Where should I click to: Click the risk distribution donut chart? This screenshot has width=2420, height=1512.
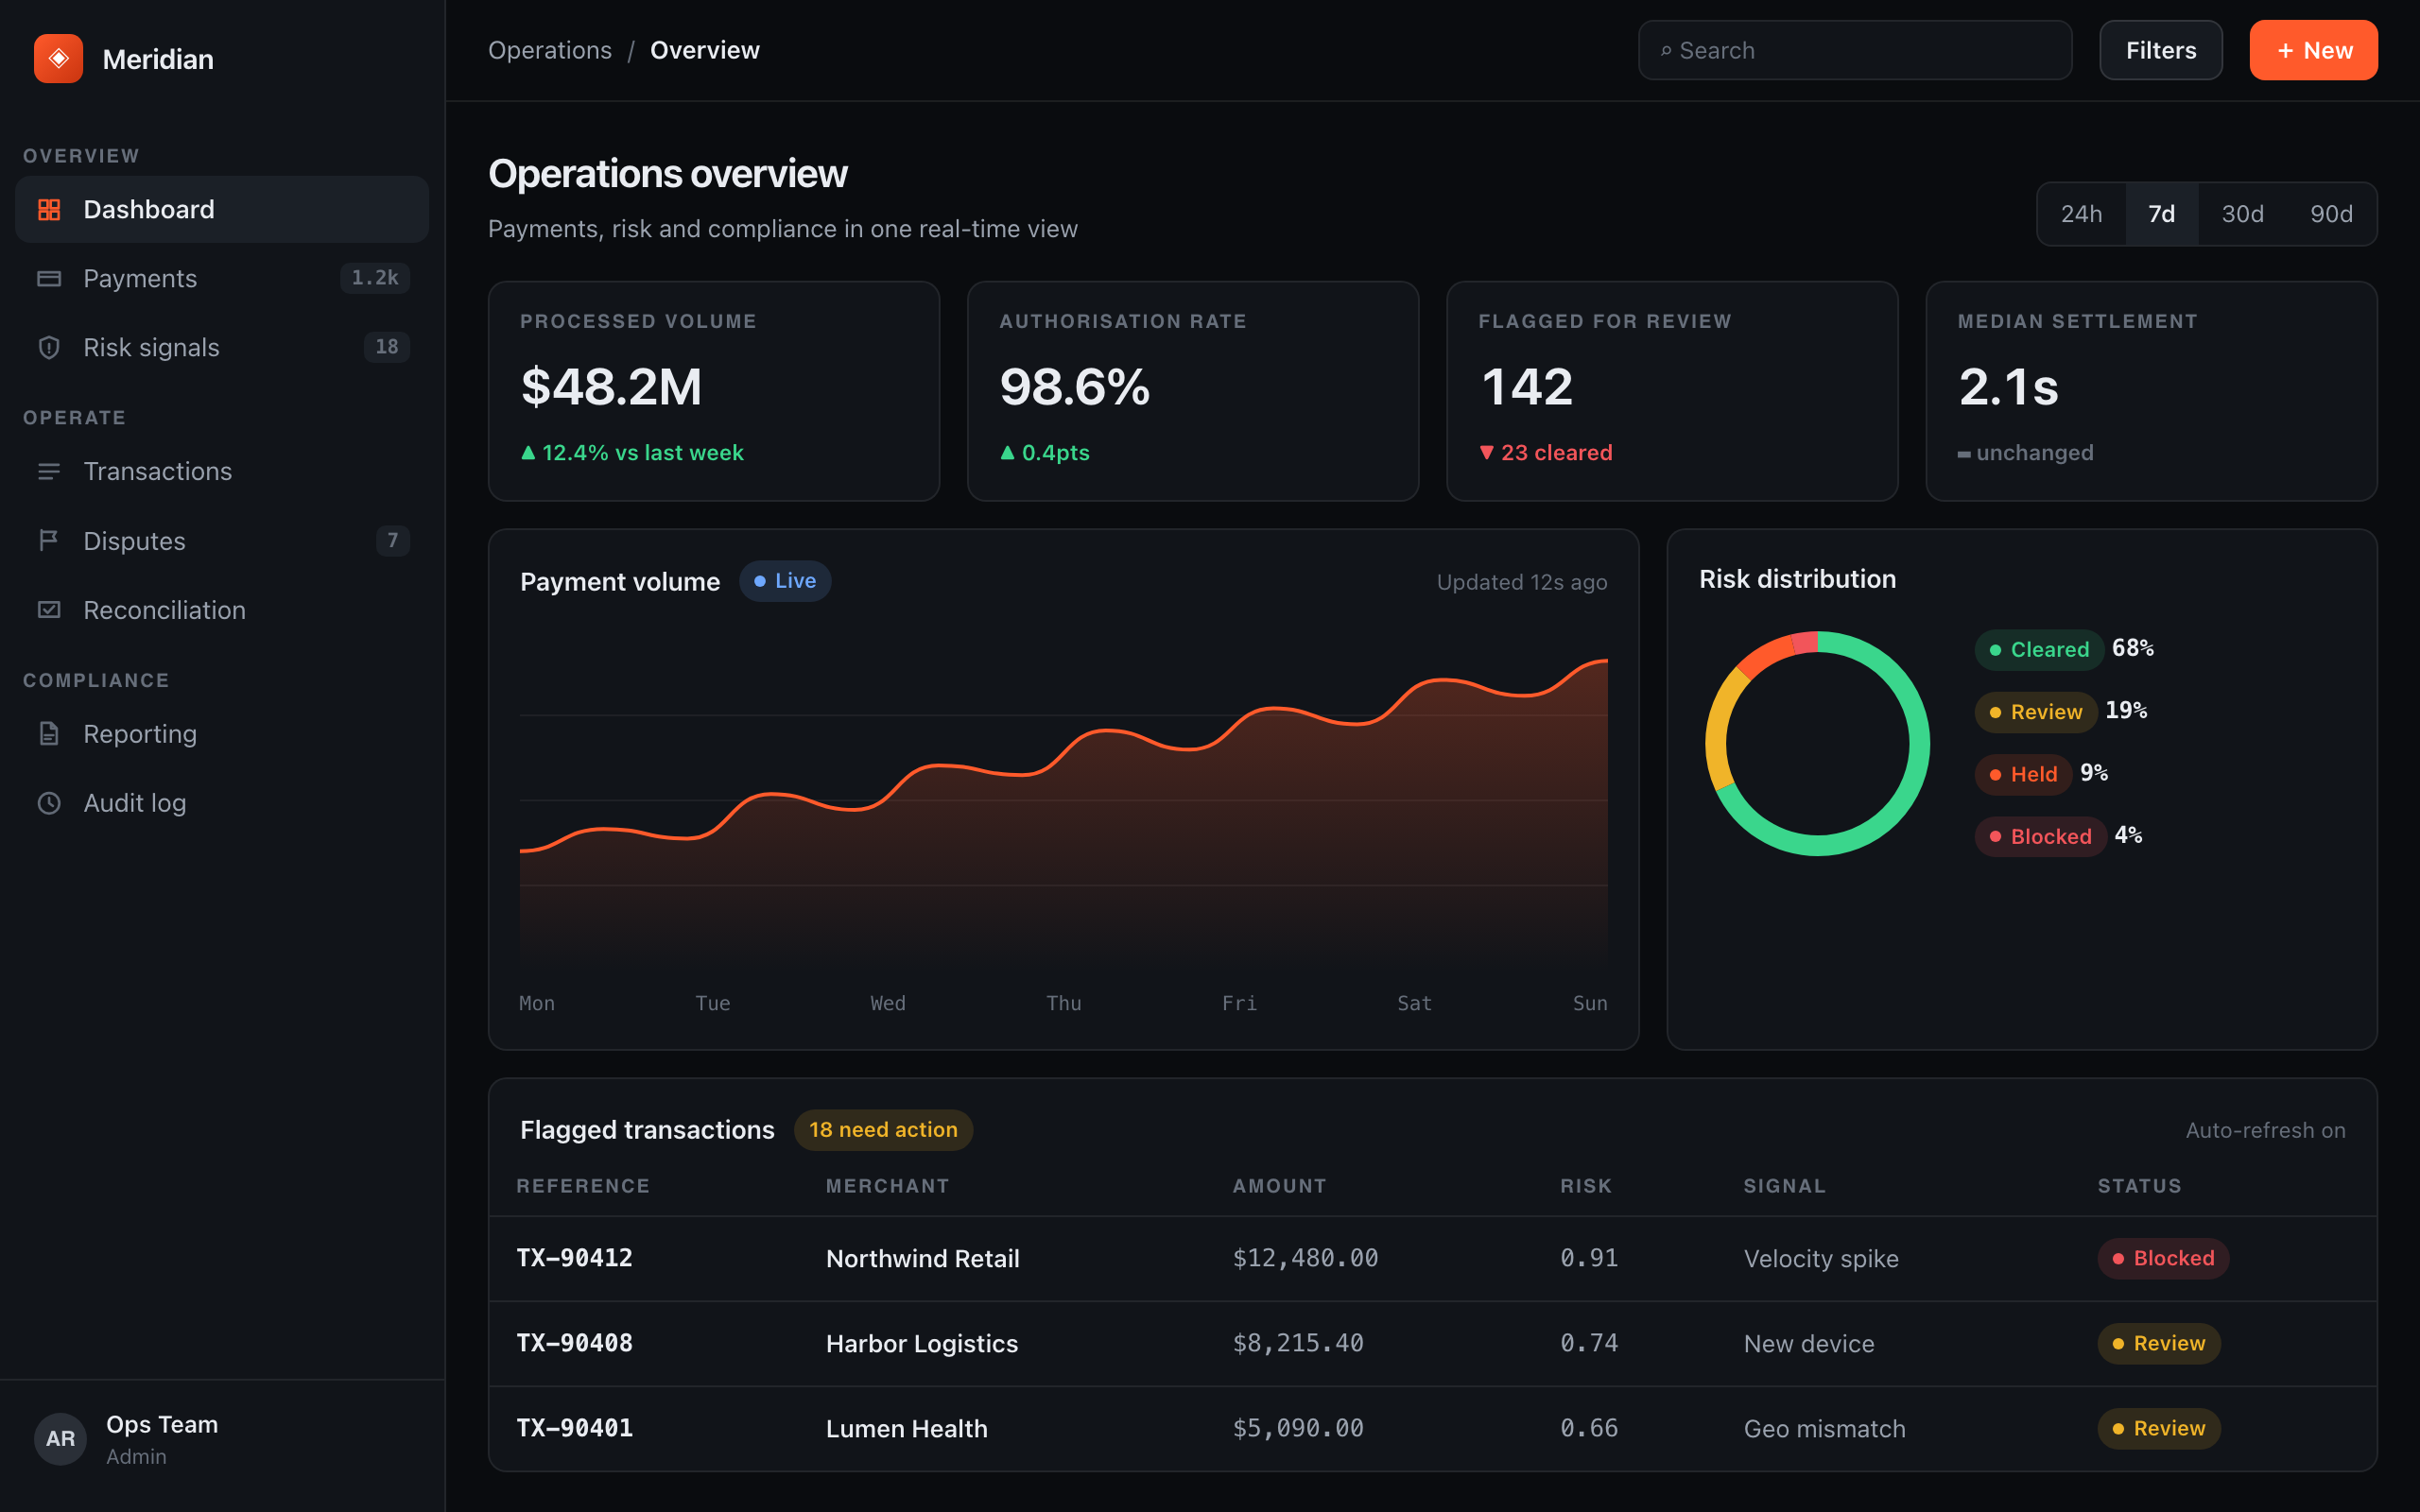tap(1817, 743)
